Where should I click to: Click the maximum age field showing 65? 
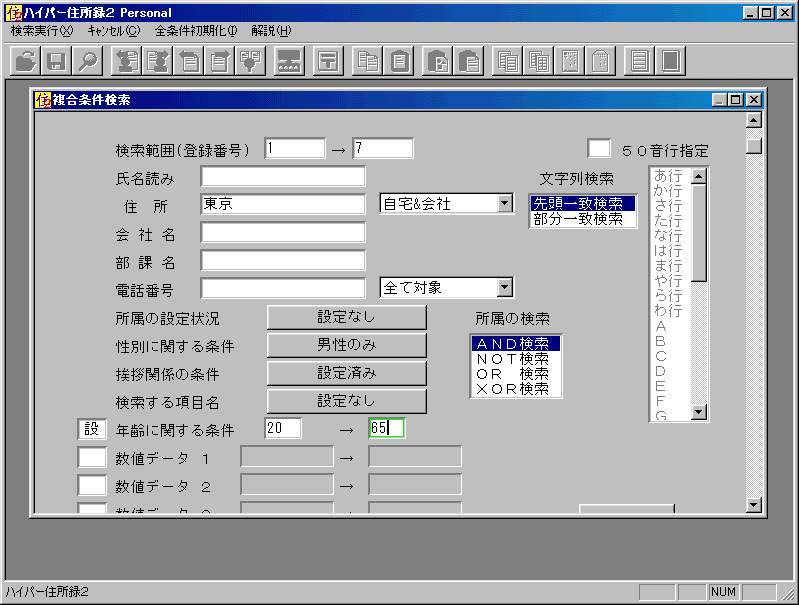387,428
